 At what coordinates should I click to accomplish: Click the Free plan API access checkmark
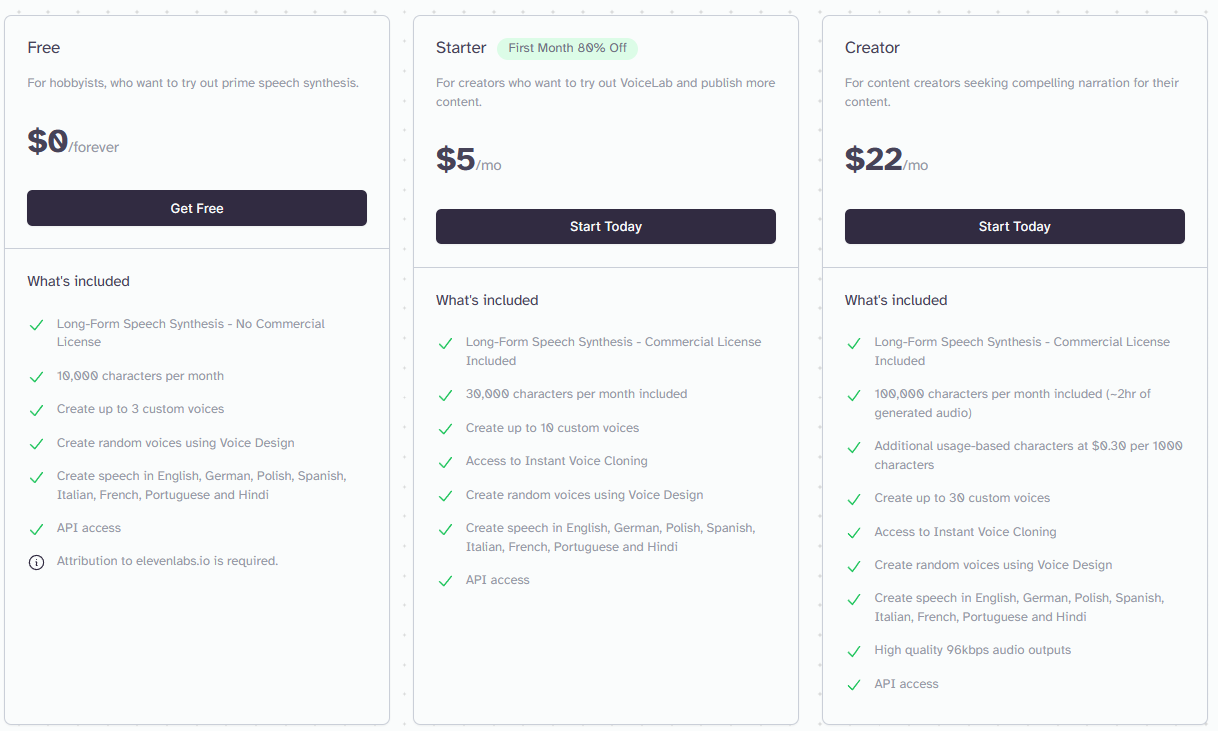click(x=37, y=529)
